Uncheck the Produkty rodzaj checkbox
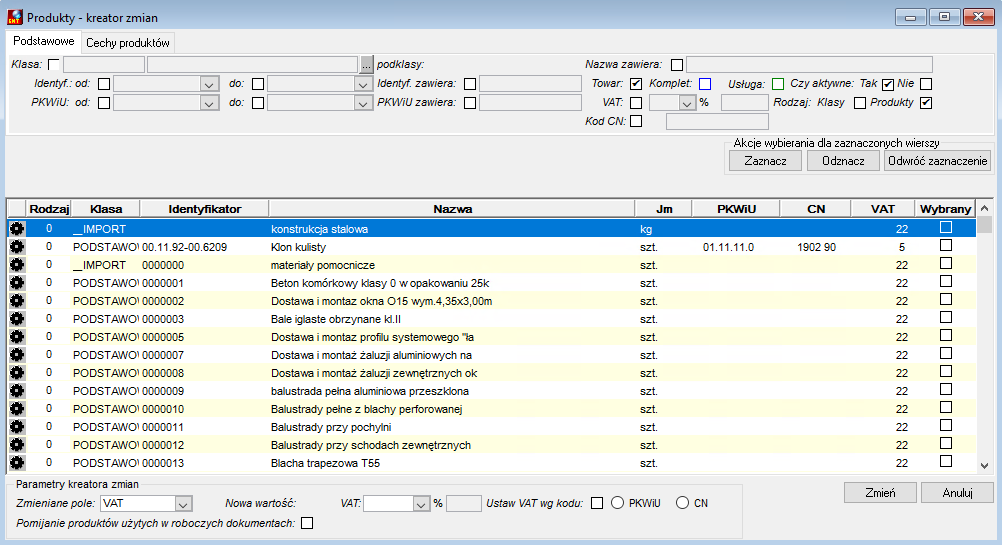Screen dimensions: 1002x545 point(926,103)
